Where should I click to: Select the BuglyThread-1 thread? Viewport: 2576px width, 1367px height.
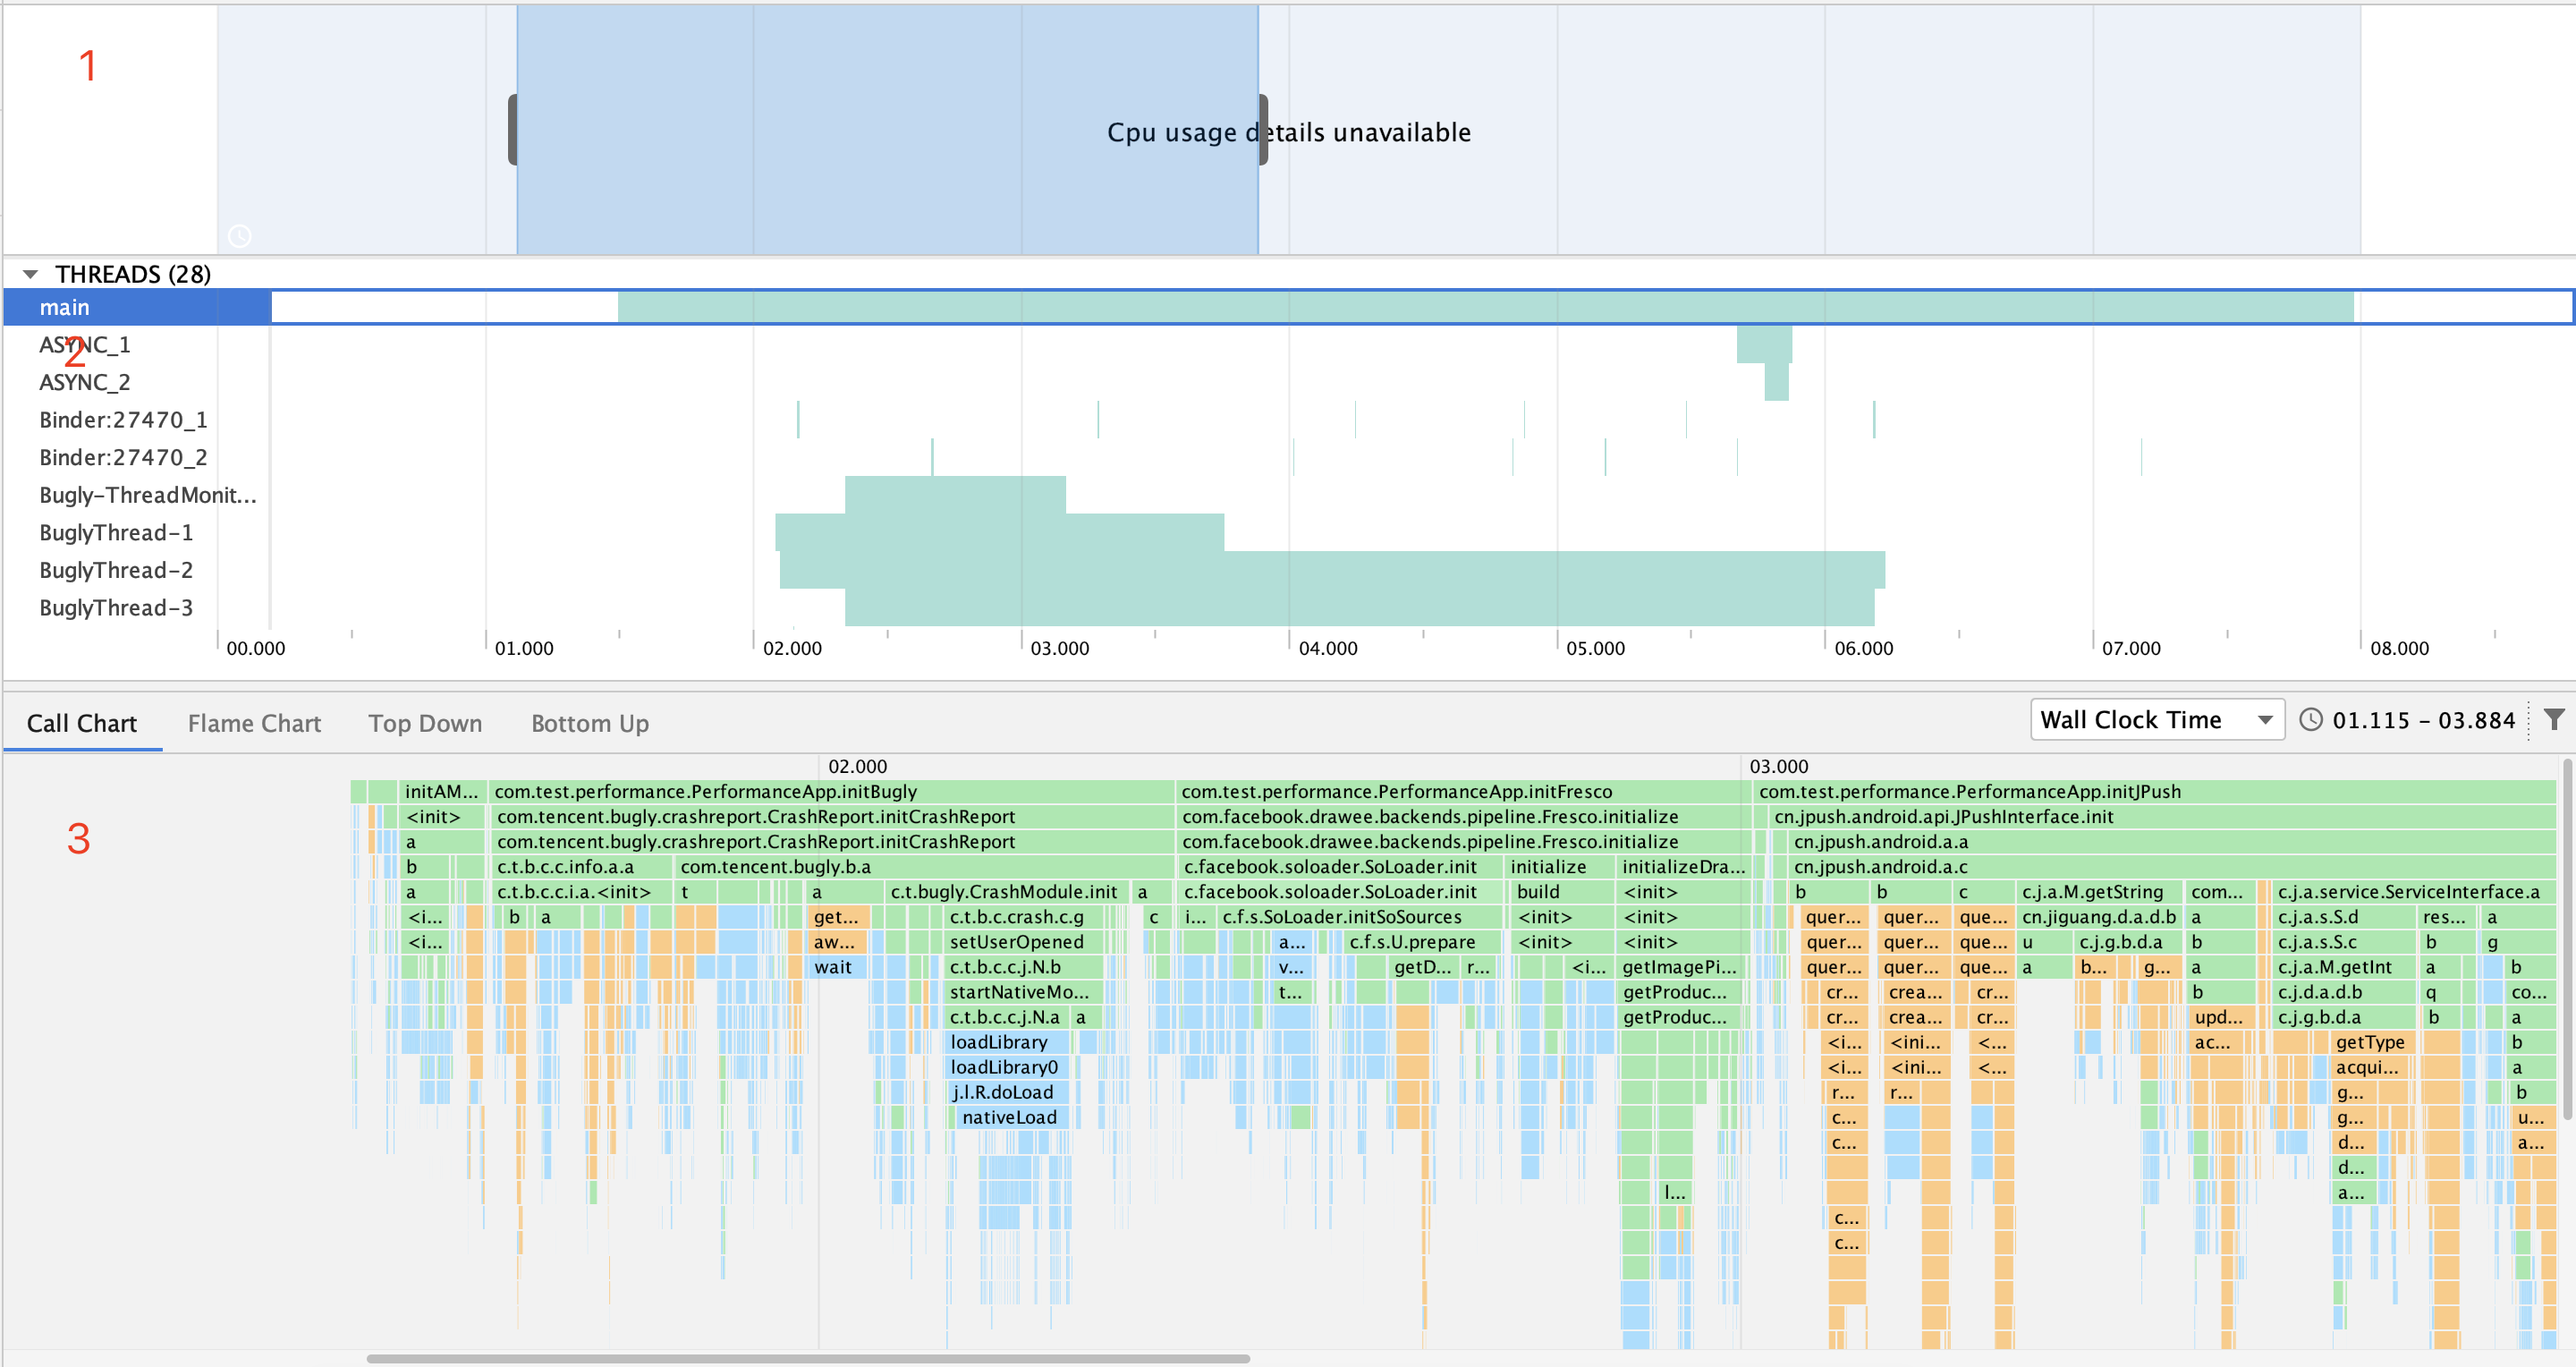116,533
